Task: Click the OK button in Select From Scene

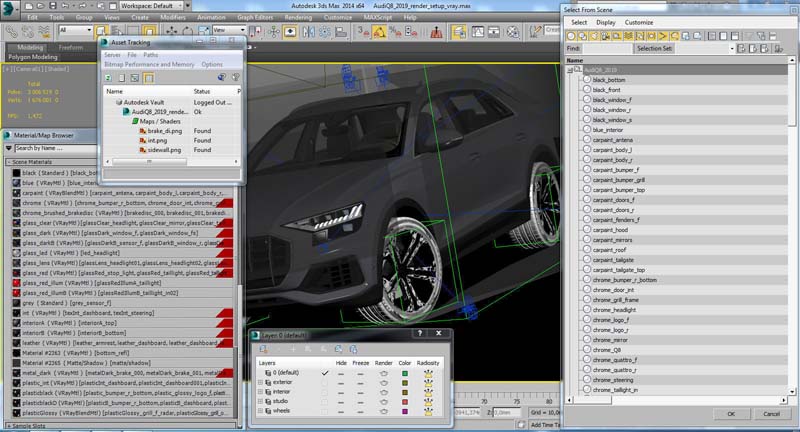Action: coord(731,414)
